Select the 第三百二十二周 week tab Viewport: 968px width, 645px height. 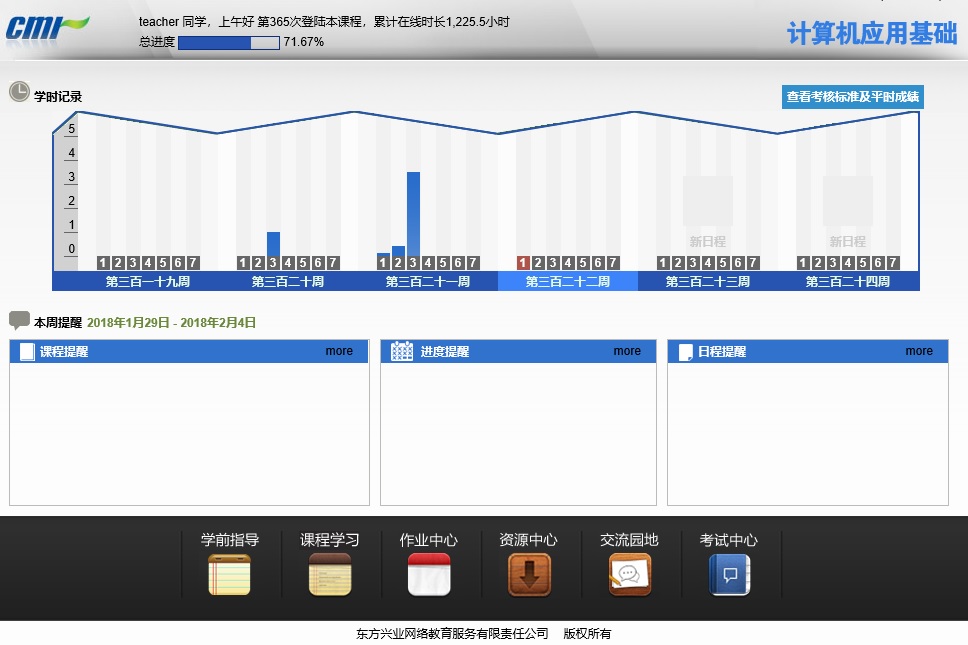pyautogui.click(x=568, y=281)
